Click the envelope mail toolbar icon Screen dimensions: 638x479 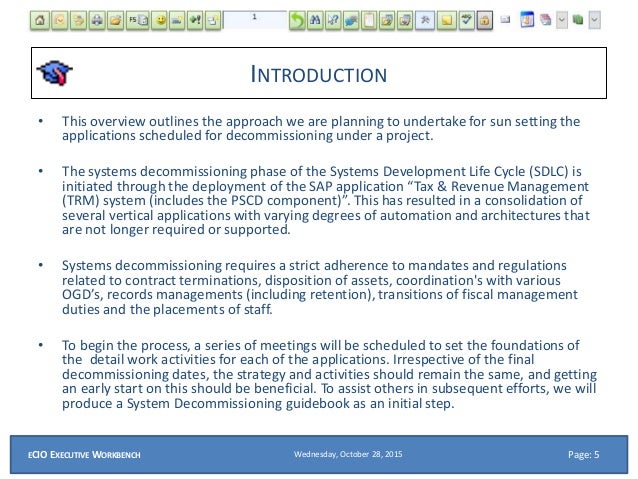tap(60, 20)
